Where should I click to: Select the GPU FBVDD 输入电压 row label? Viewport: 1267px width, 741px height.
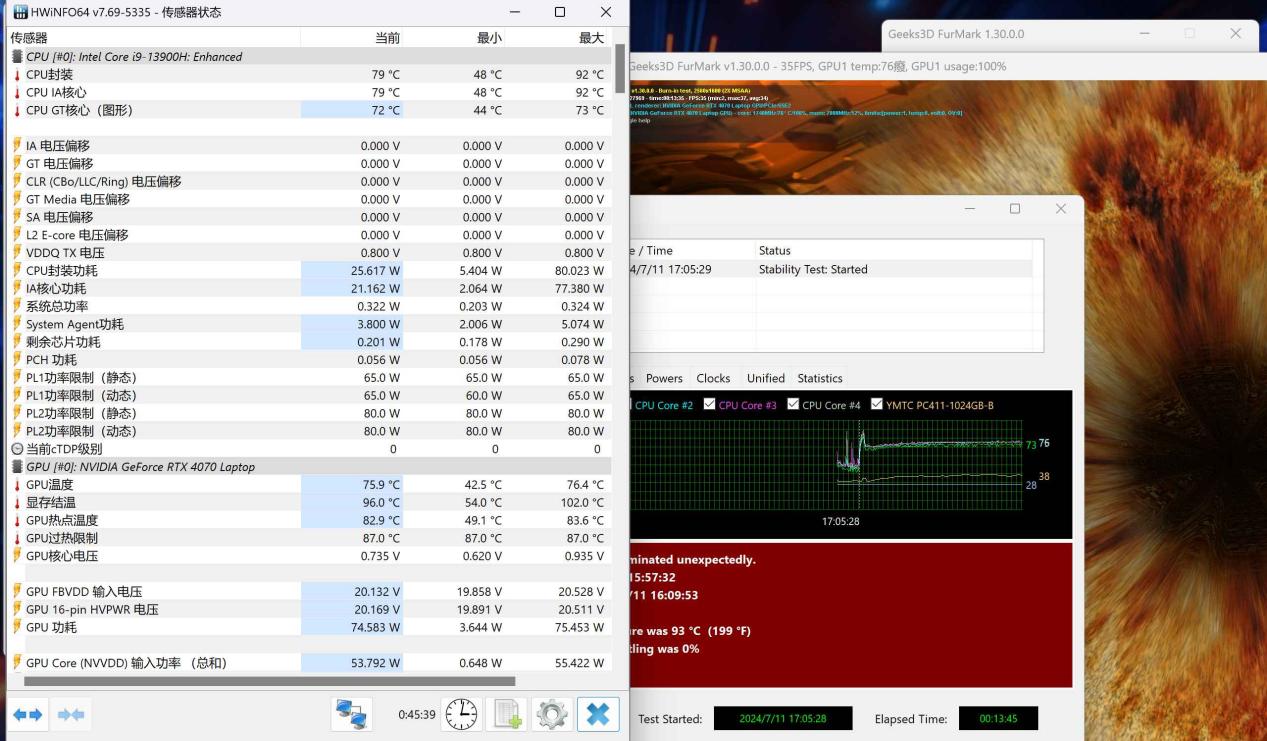pos(84,592)
